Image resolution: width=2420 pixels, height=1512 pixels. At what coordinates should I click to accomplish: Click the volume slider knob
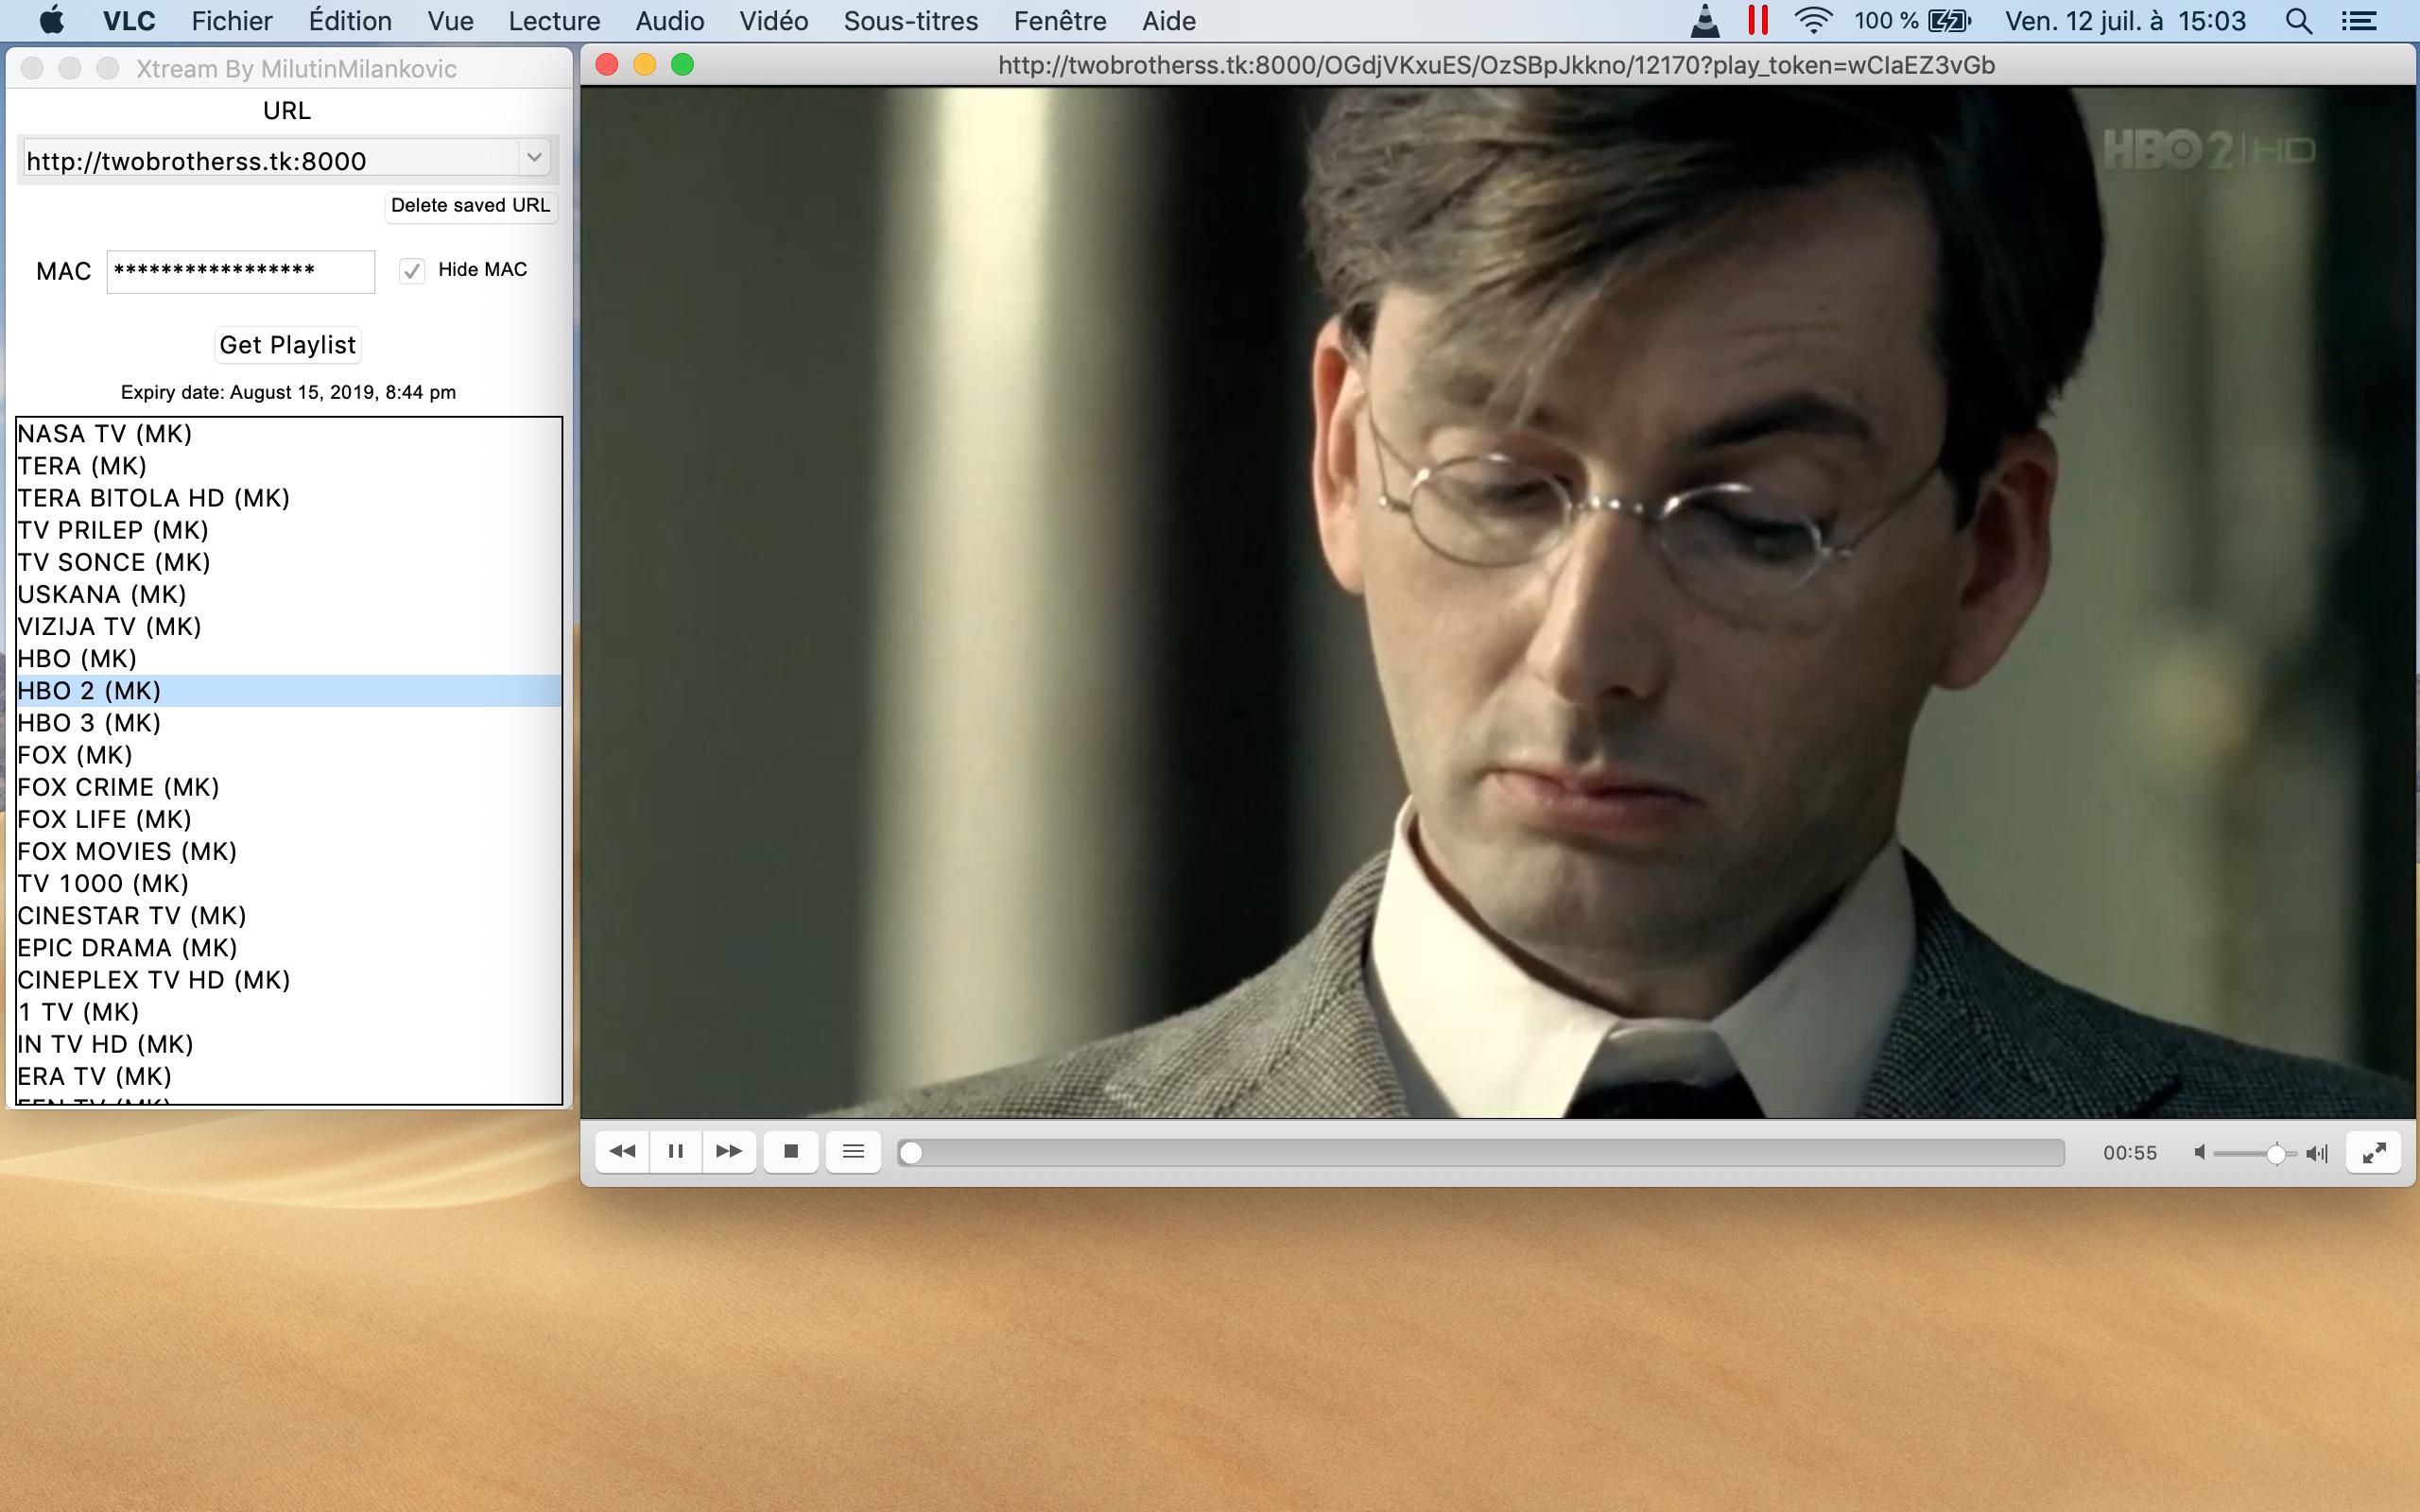coord(2275,1154)
